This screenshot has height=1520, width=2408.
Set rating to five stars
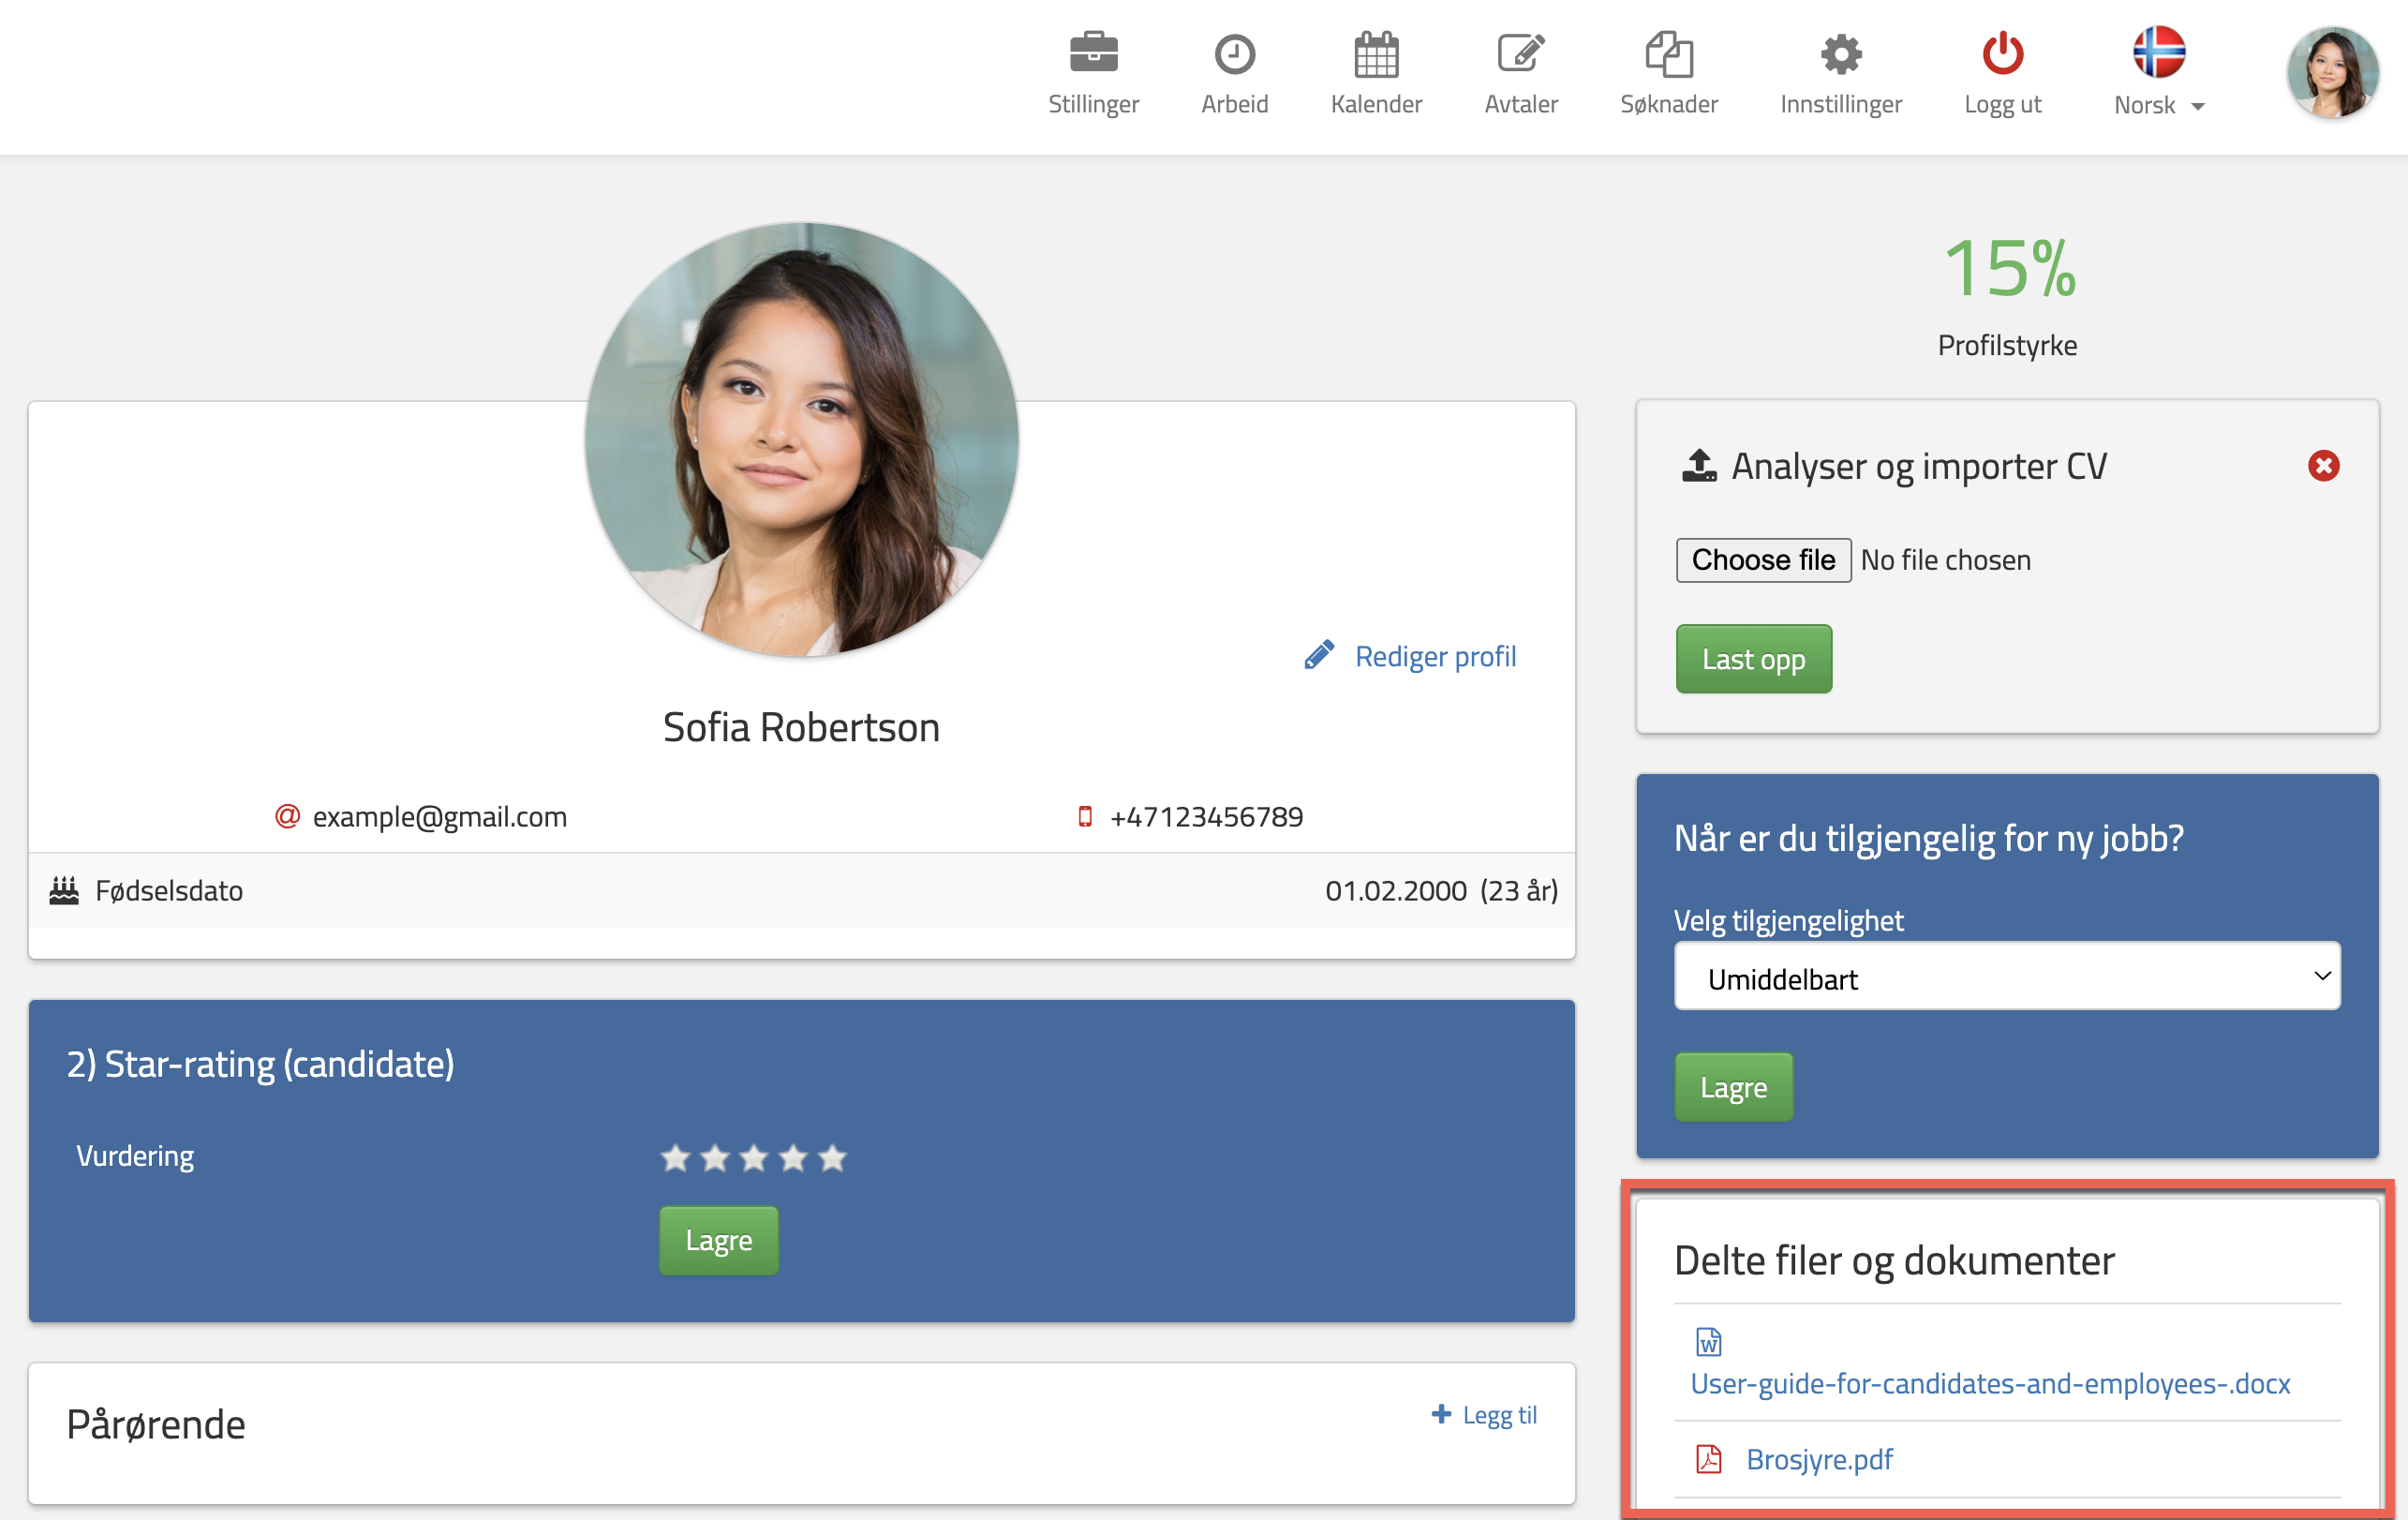(832, 1158)
